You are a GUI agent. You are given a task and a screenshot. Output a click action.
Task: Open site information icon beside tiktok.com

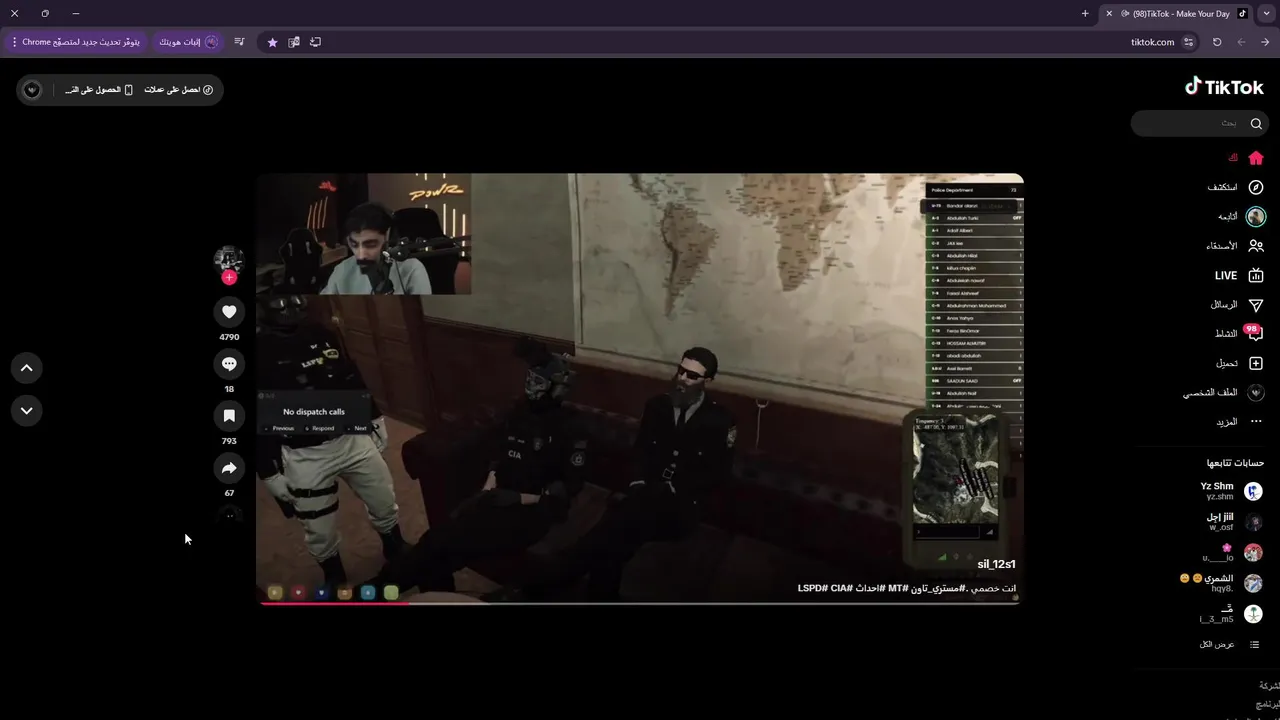pyautogui.click(x=1188, y=42)
